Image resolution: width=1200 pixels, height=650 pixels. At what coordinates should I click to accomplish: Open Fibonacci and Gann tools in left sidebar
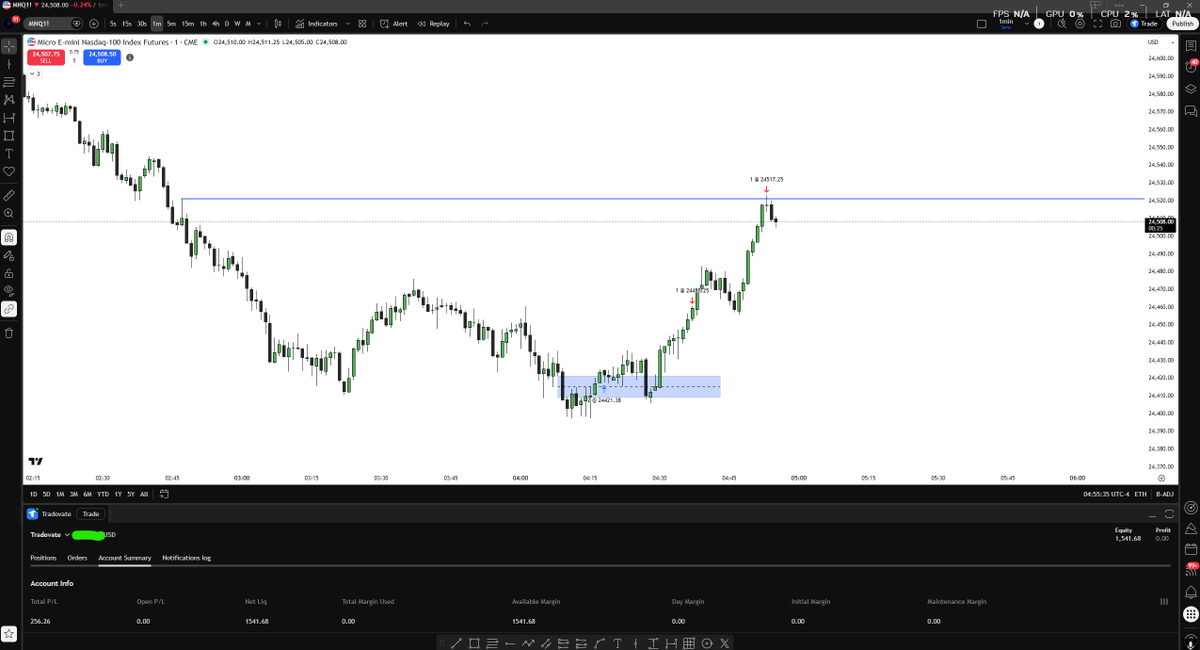pyautogui.click(x=9, y=82)
